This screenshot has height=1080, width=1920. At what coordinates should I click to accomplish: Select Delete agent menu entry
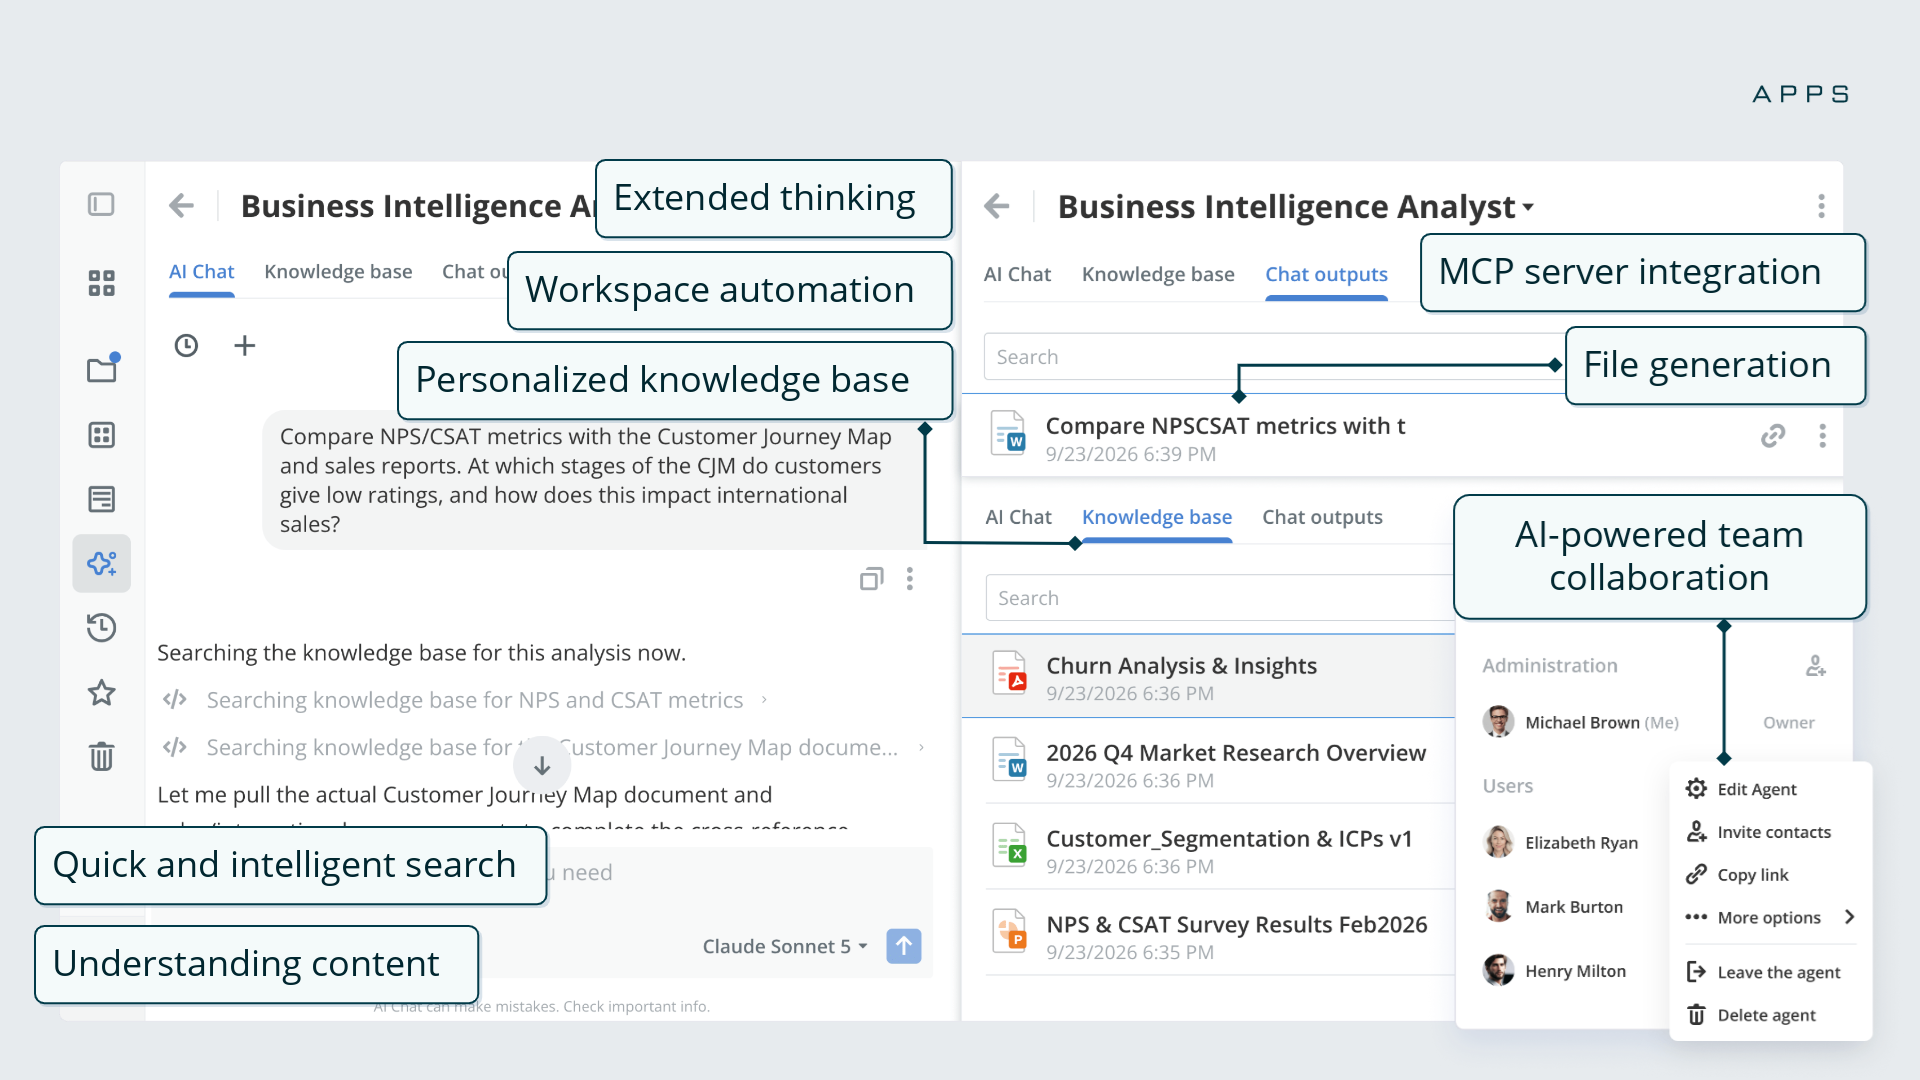point(1766,1015)
